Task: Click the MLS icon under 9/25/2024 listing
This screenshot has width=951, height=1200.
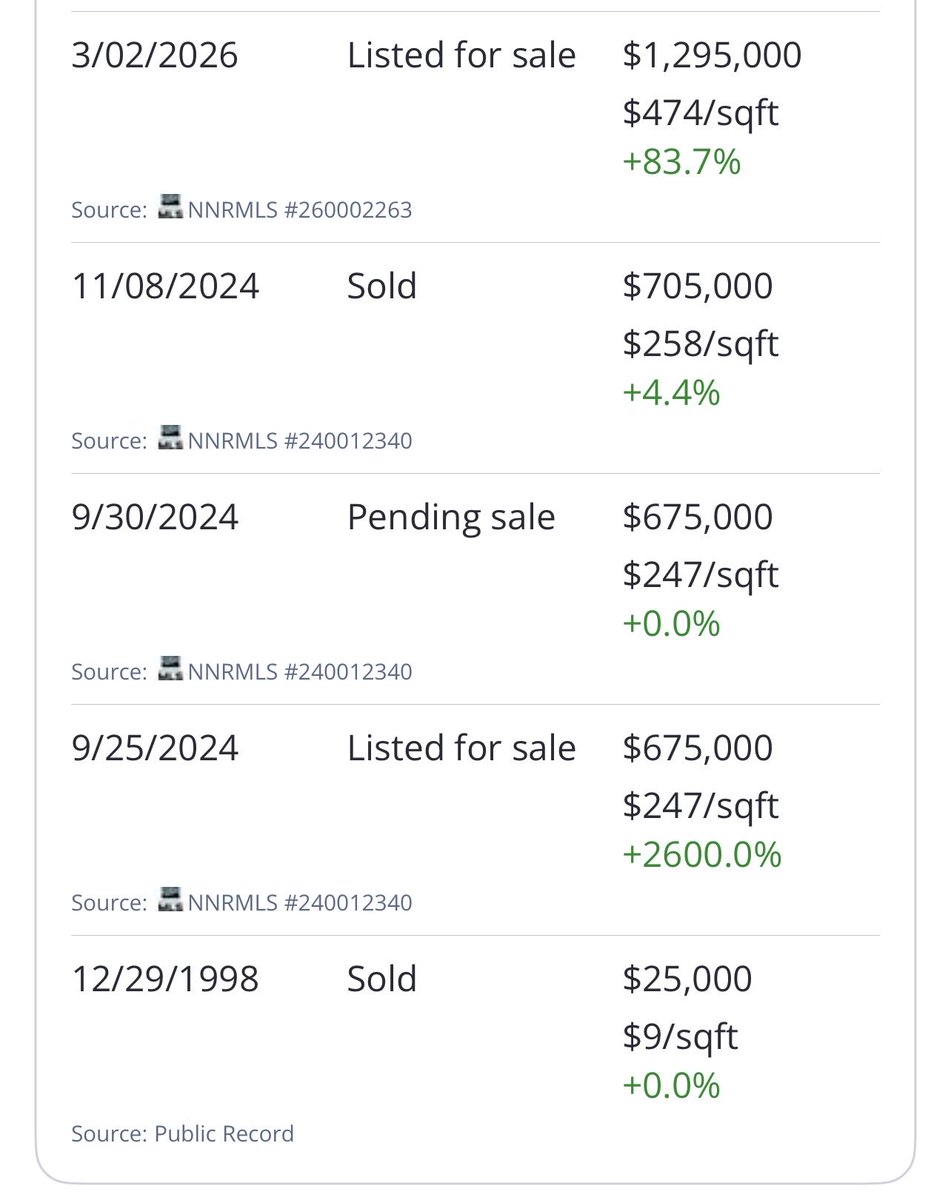Action: click(x=170, y=901)
